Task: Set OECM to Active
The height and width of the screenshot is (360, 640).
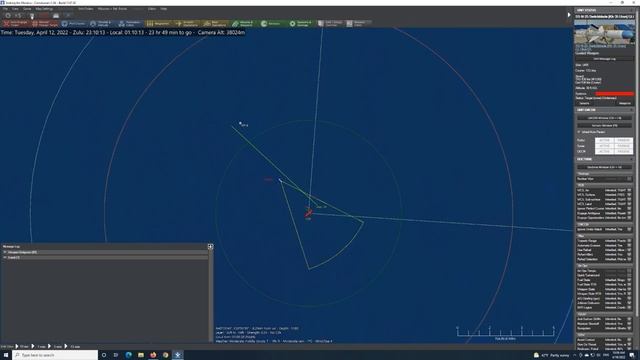Action: pyautogui.click(x=604, y=151)
